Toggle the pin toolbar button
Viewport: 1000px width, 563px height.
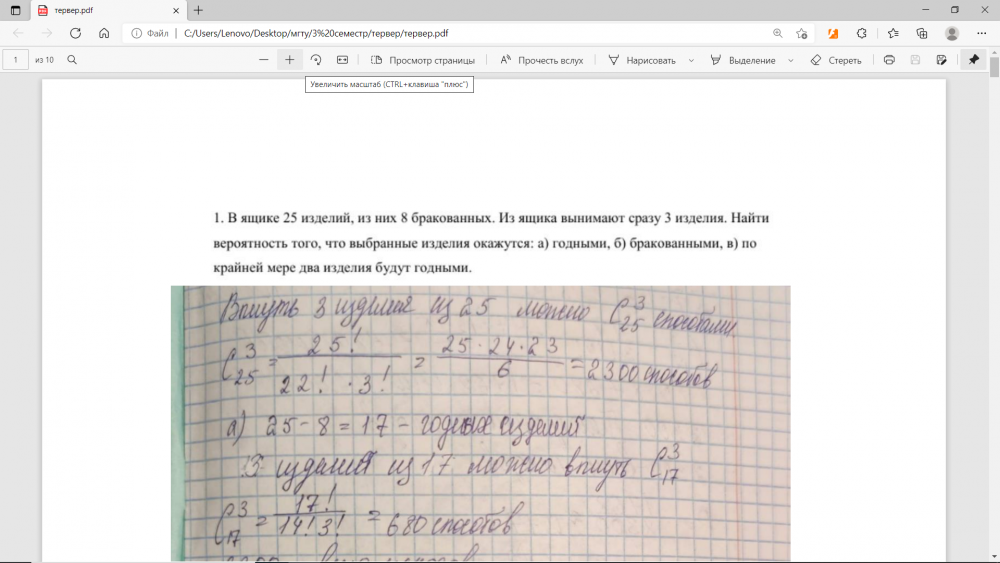[x=973, y=60]
